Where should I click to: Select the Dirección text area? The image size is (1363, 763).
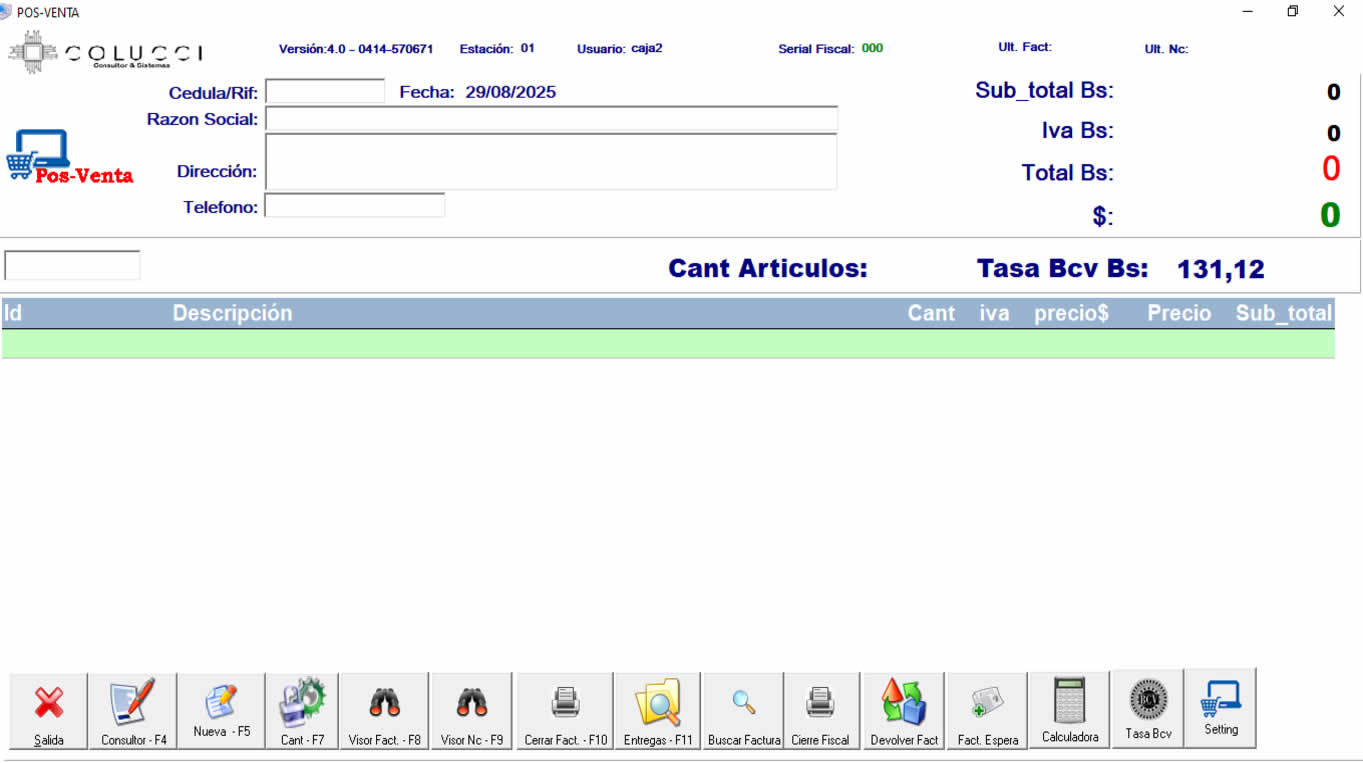(x=550, y=162)
